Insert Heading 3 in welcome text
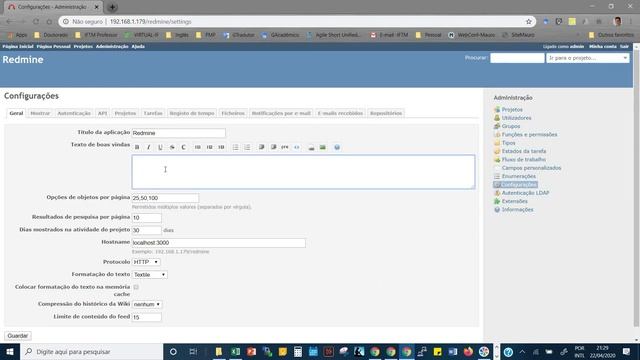Screen dimensions: 640x360 click(x=221, y=147)
